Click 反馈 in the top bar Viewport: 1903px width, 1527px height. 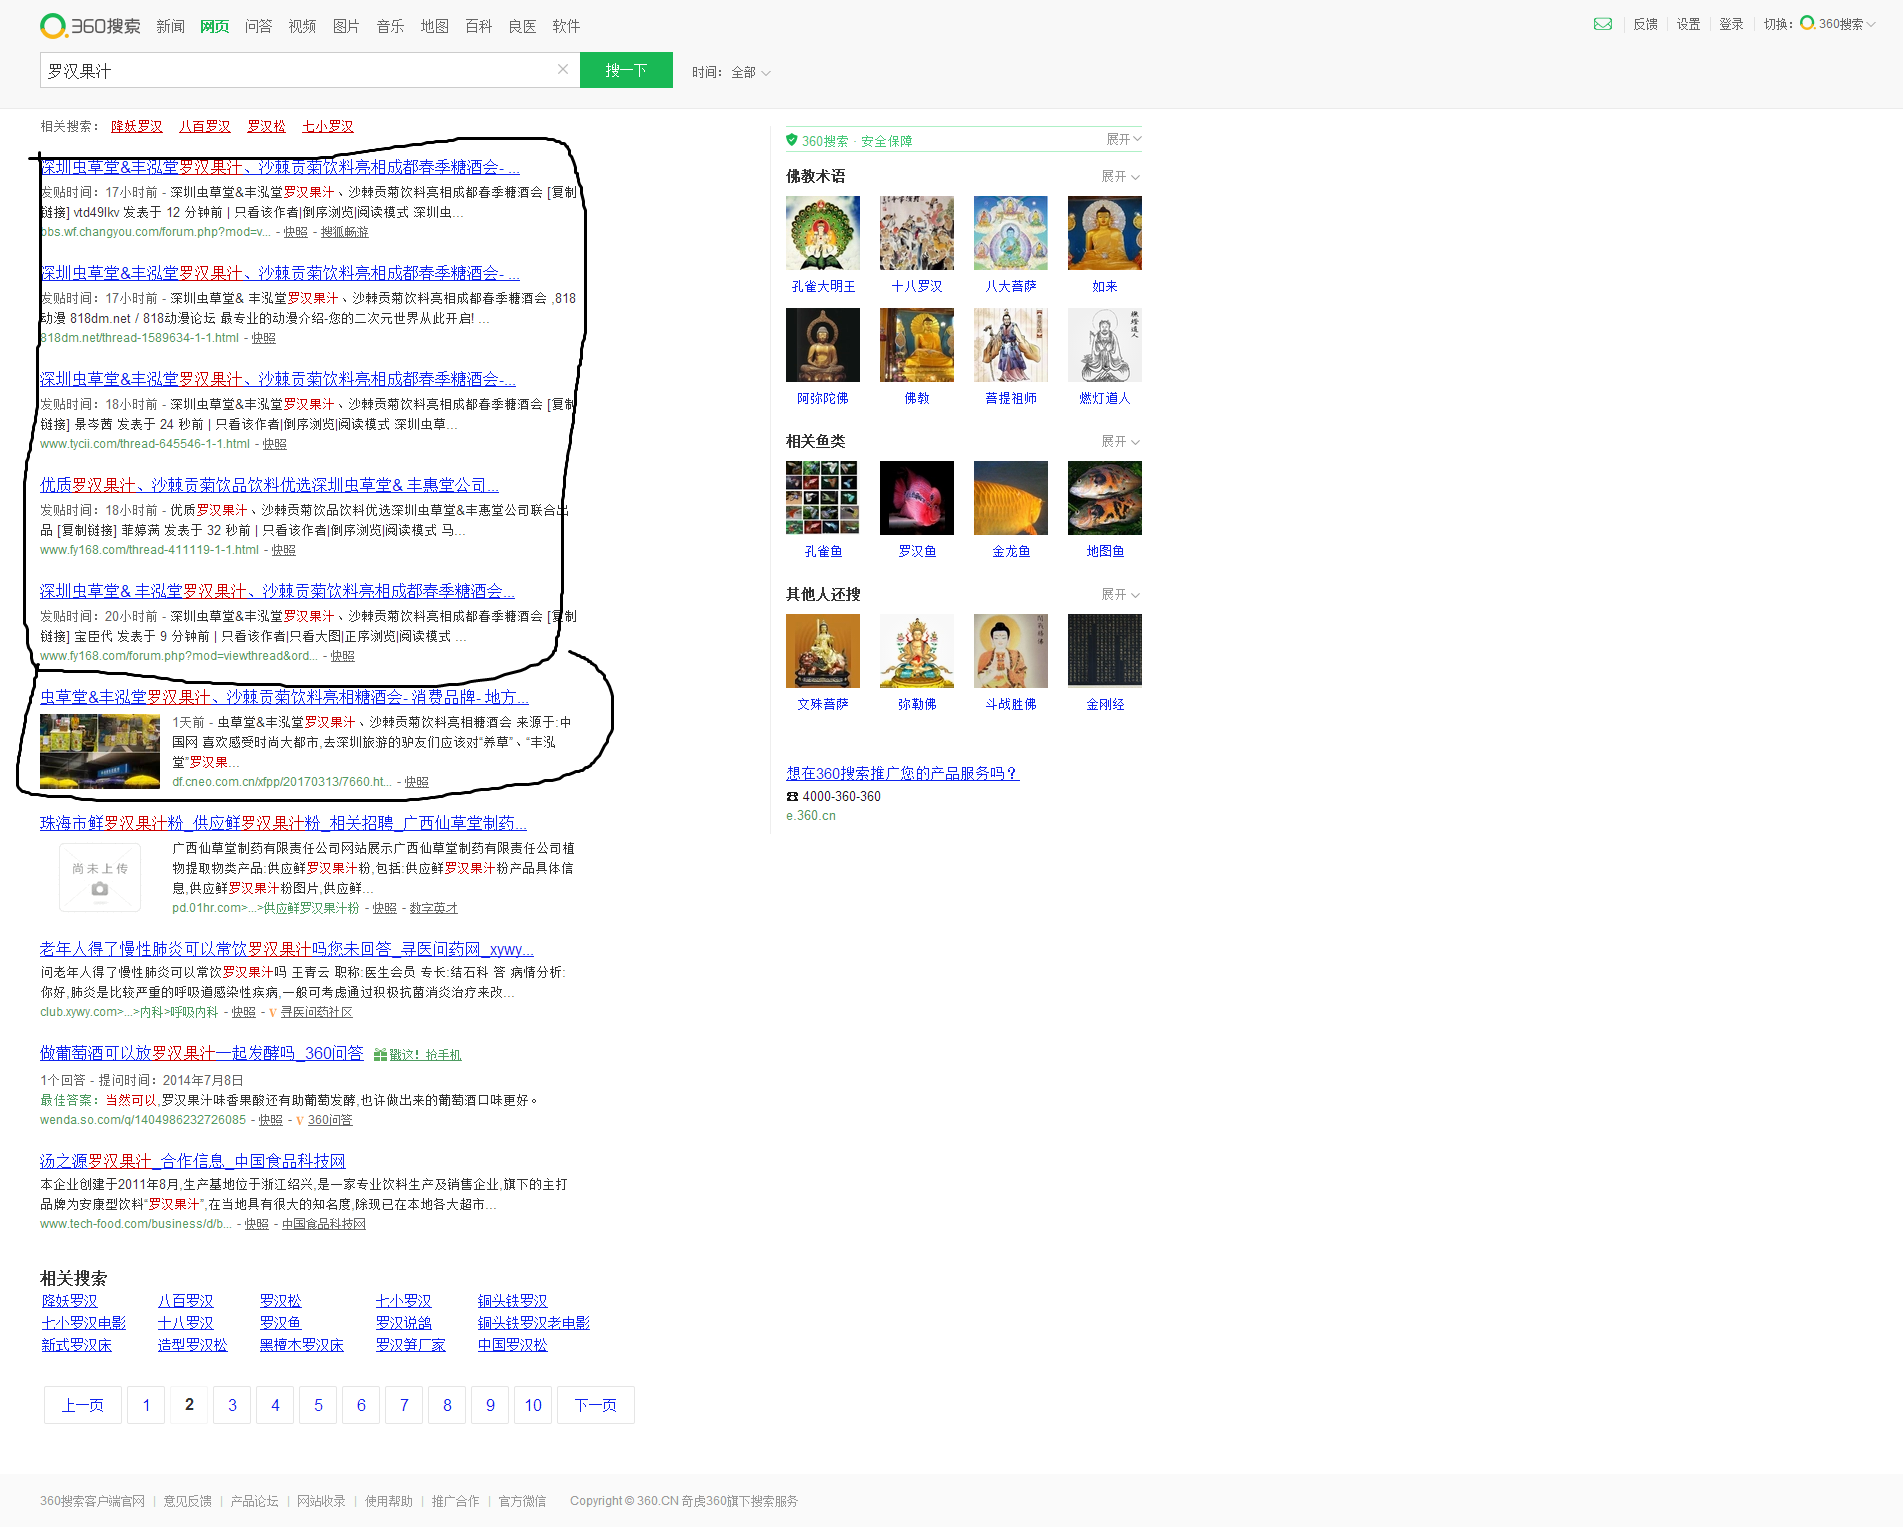[x=1645, y=24]
